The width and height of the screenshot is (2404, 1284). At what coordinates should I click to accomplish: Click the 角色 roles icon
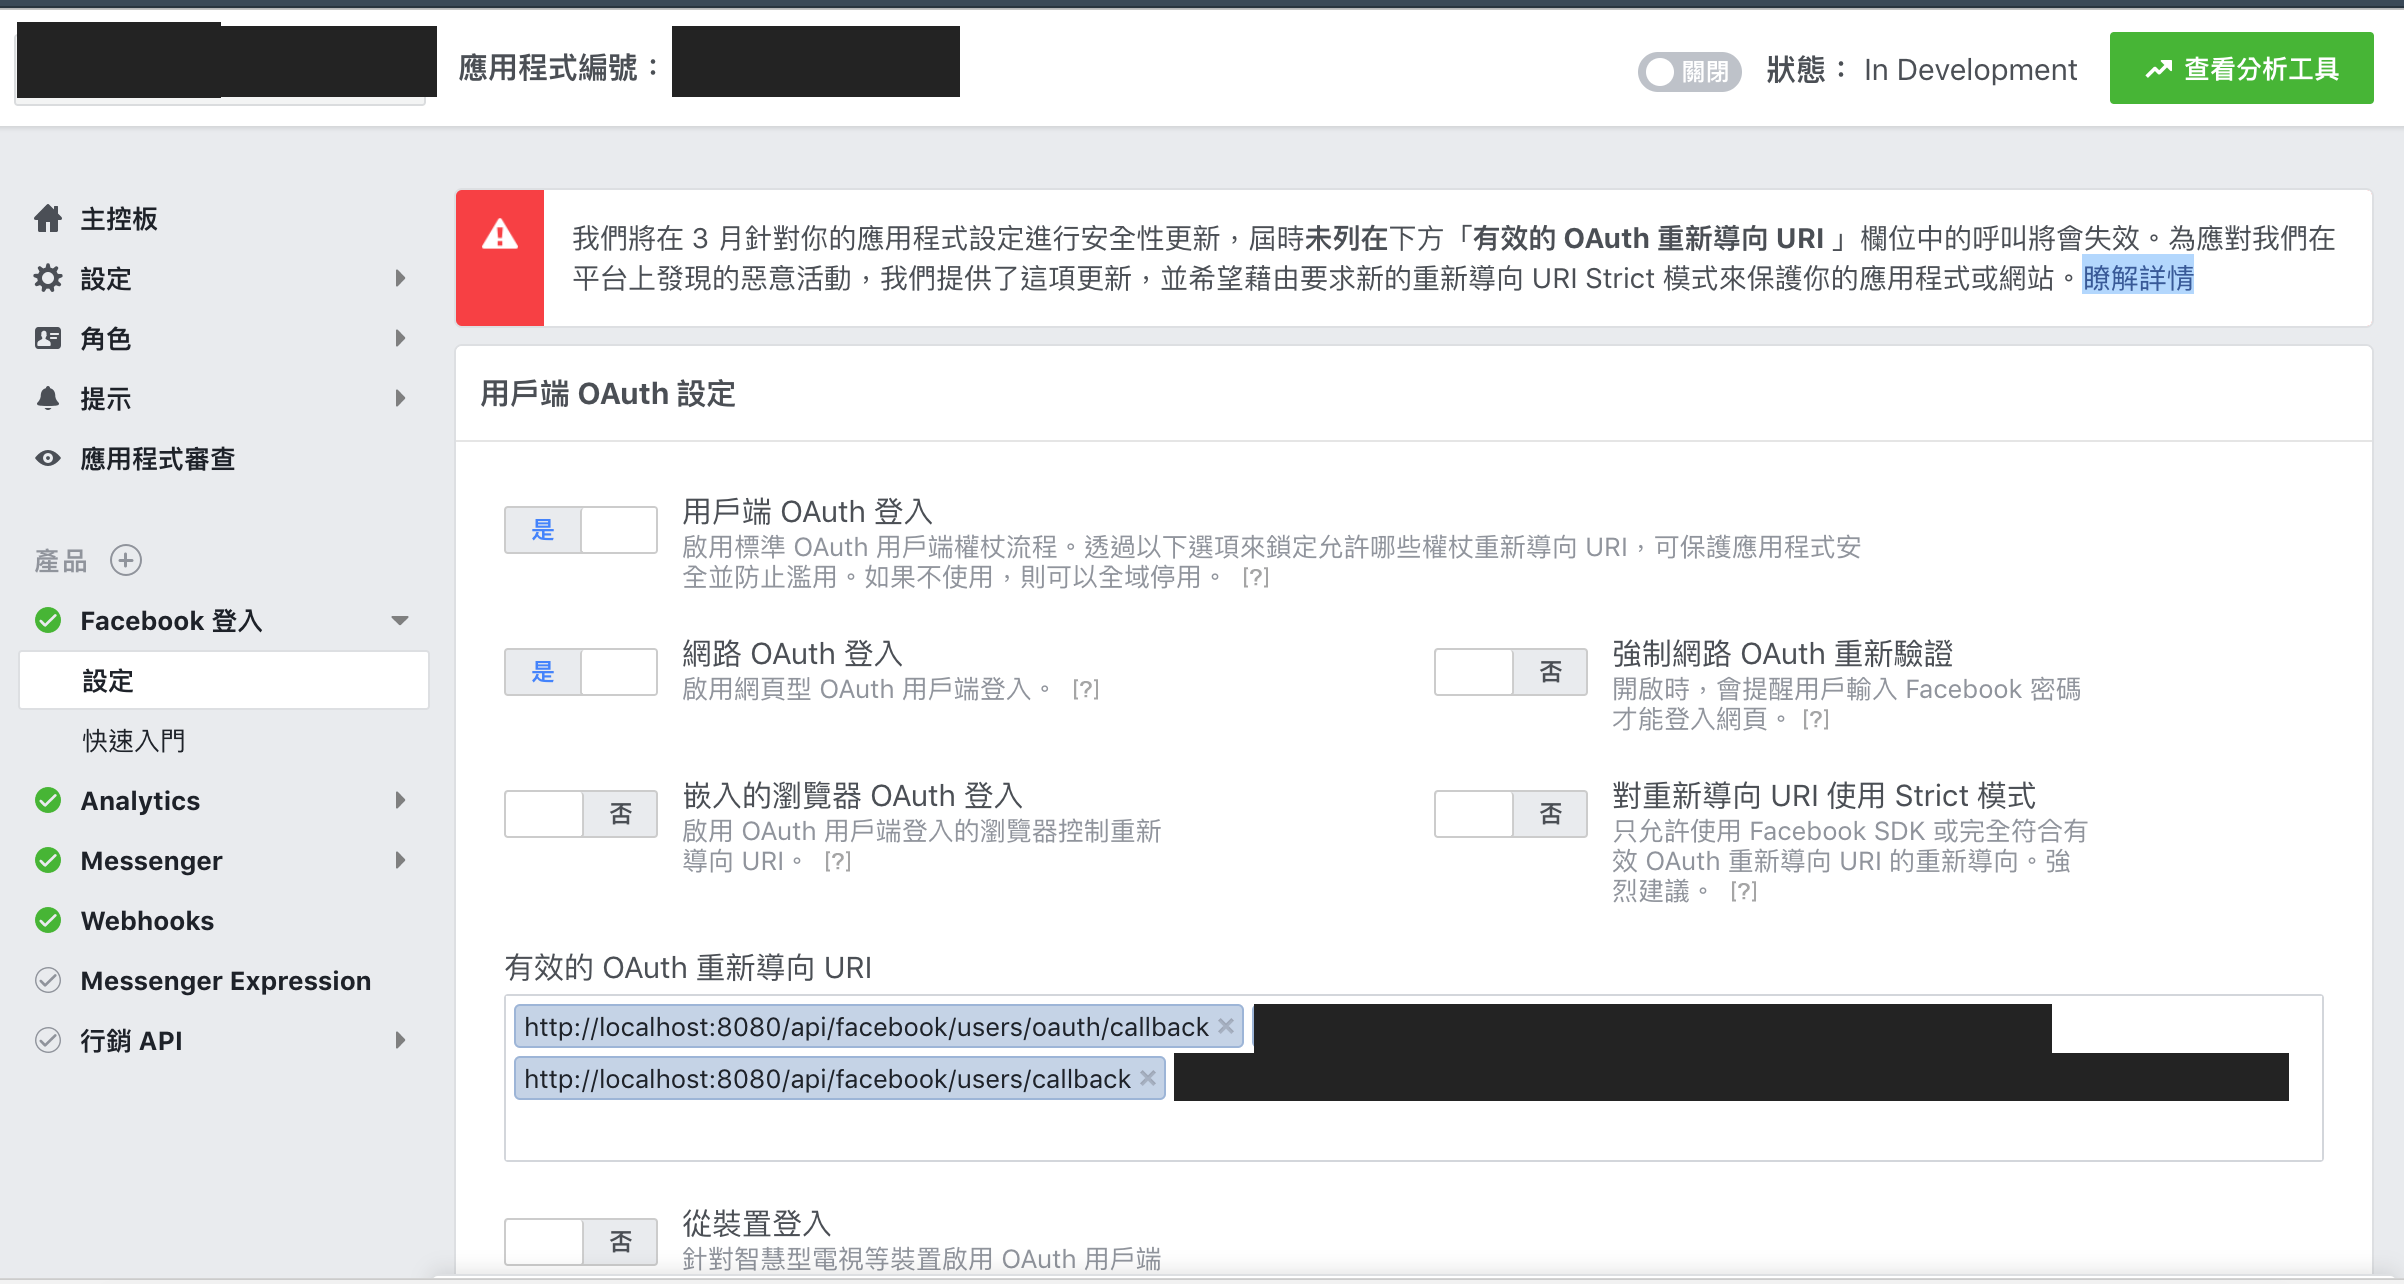pyautogui.click(x=48, y=338)
